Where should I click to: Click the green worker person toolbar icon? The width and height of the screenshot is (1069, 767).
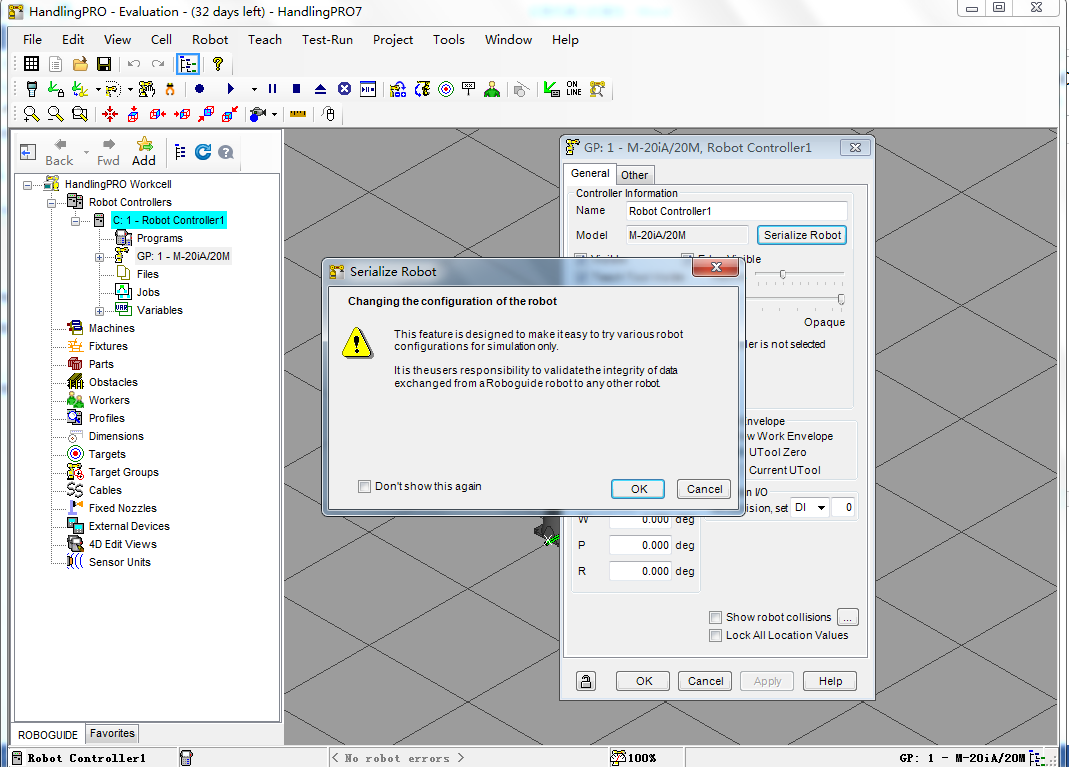pos(492,89)
